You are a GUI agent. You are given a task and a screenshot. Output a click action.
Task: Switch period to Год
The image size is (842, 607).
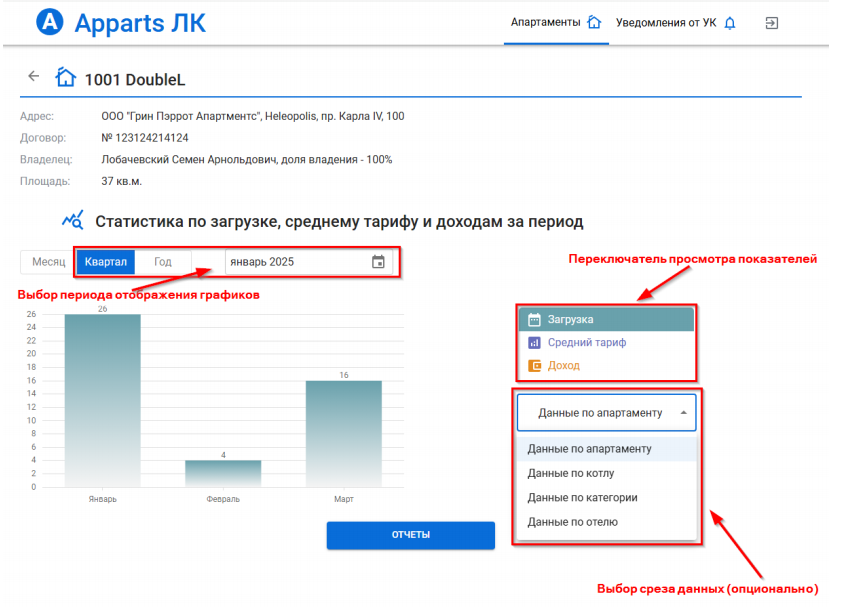pyautogui.click(x=163, y=262)
